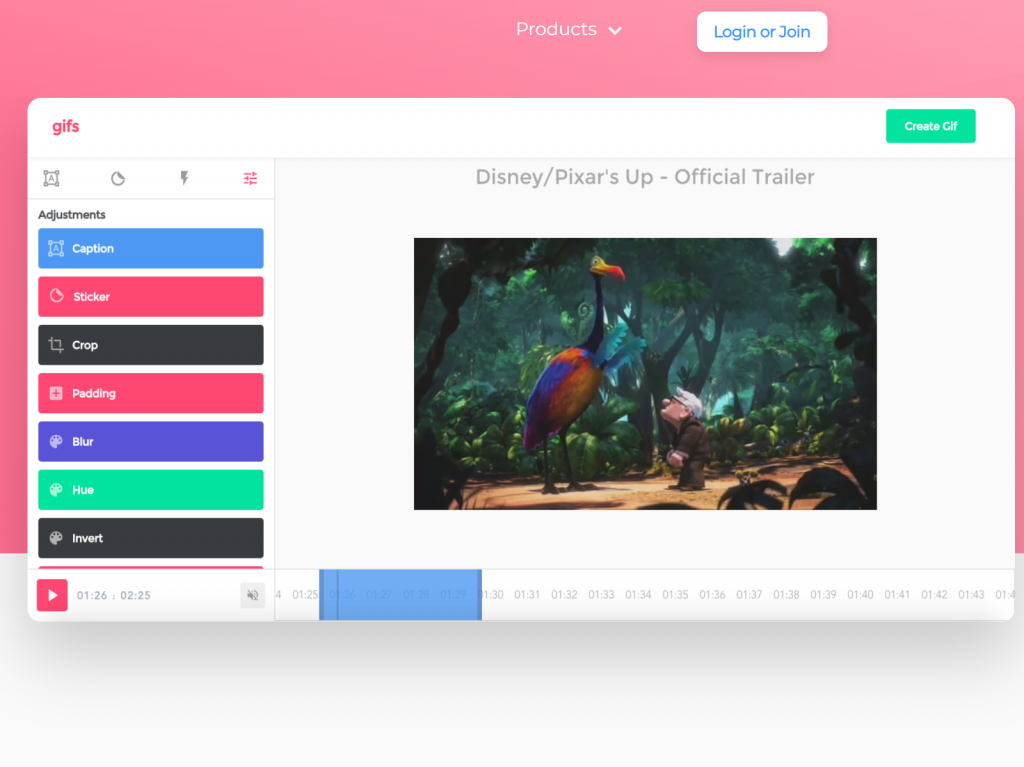Jump to 01:40 on the timeline
The width and height of the screenshot is (1024, 767).
coord(860,595)
